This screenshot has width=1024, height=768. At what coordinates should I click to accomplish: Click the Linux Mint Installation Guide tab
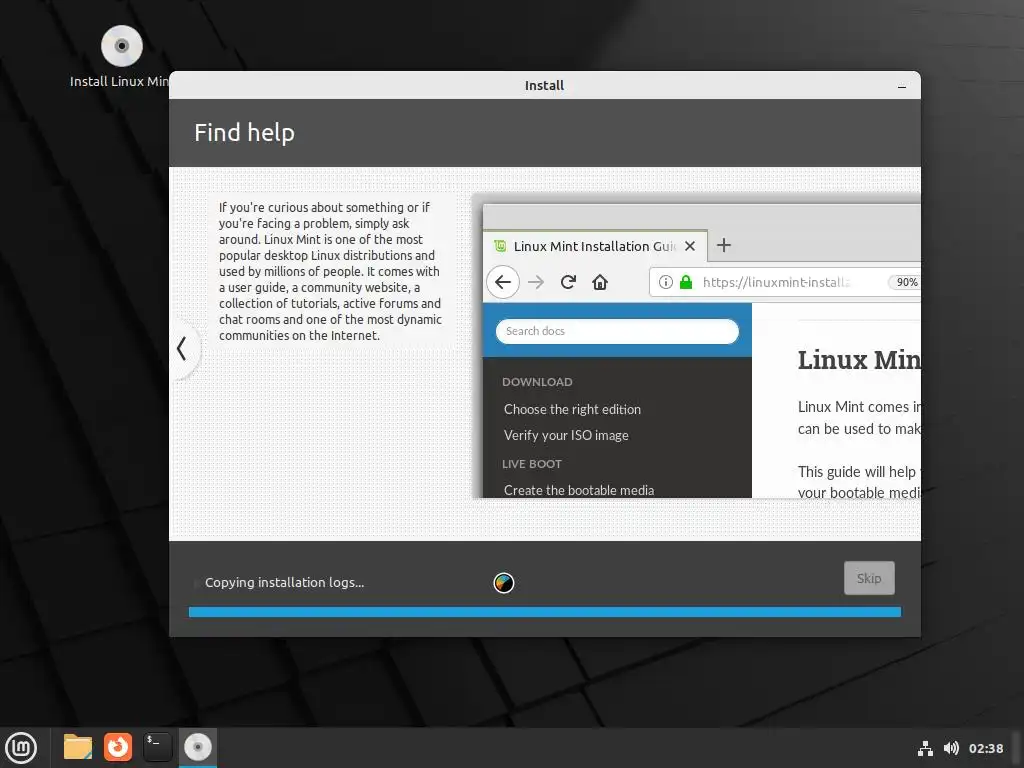pos(593,246)
